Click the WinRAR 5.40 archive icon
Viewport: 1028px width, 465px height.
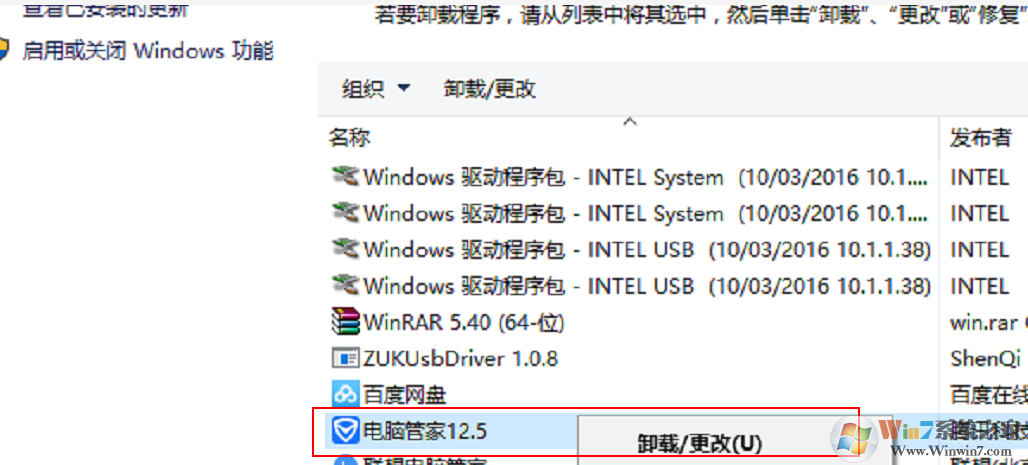(x=345, y=322)
